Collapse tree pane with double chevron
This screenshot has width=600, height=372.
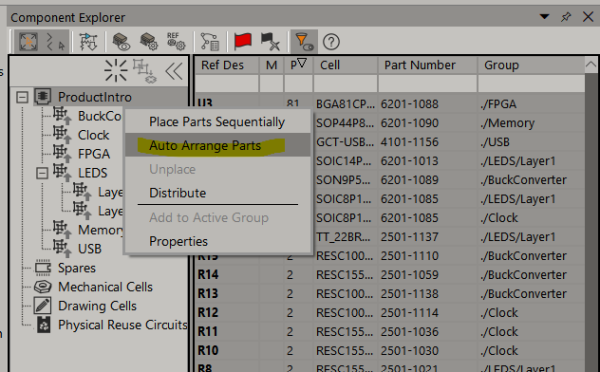point(174,71)
